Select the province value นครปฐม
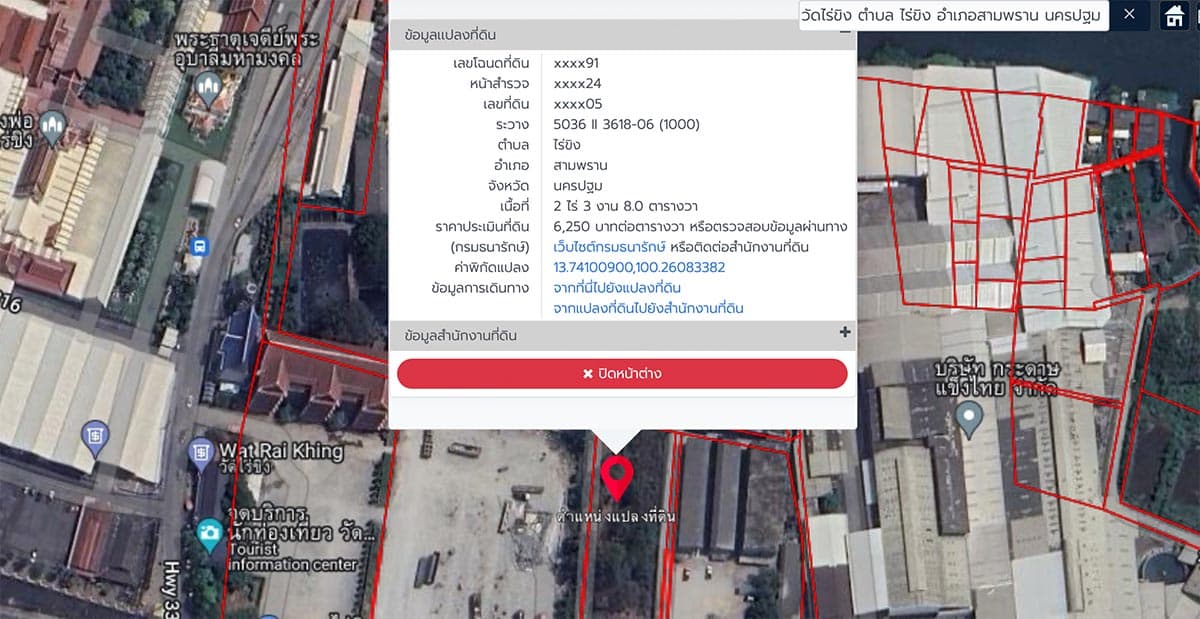 point(577,186)
